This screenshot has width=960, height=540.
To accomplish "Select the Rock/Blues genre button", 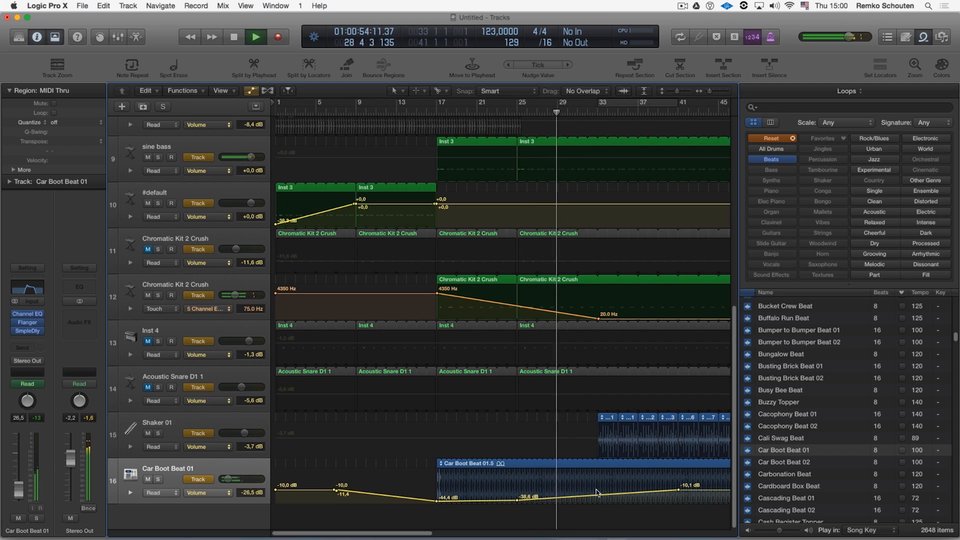I will (874, 138).
